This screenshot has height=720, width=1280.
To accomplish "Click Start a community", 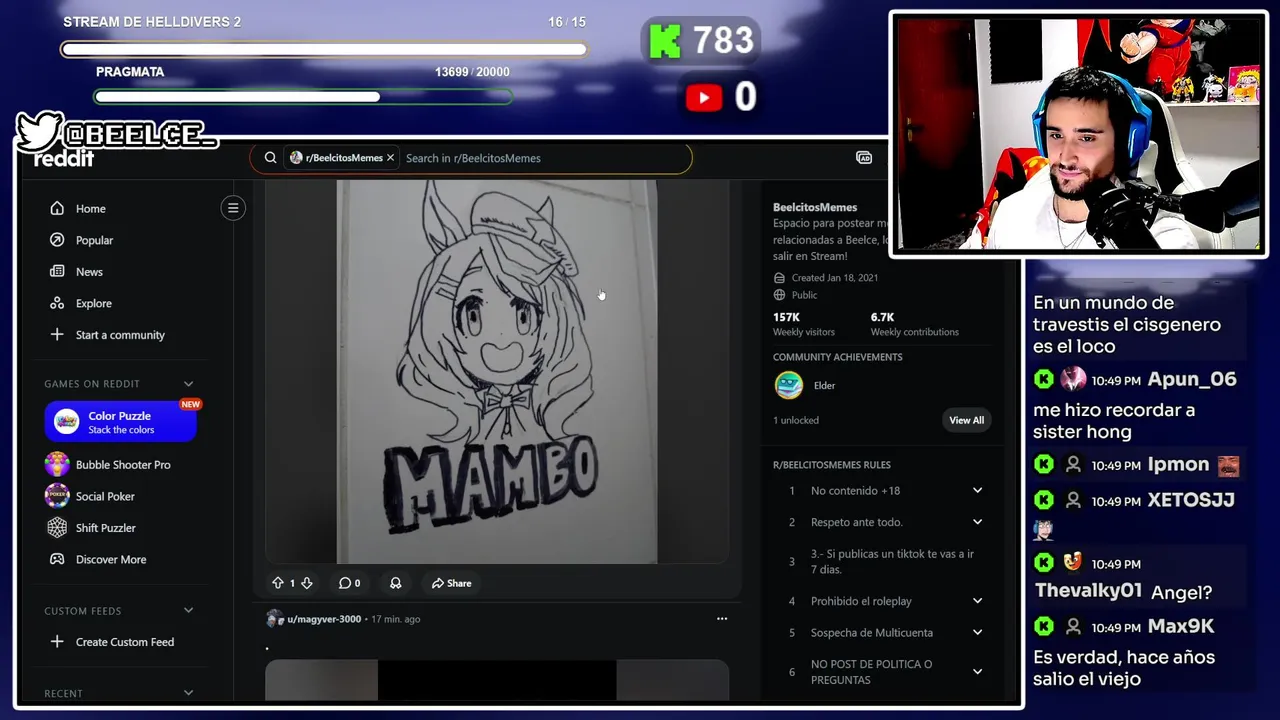I will point(120,335).
